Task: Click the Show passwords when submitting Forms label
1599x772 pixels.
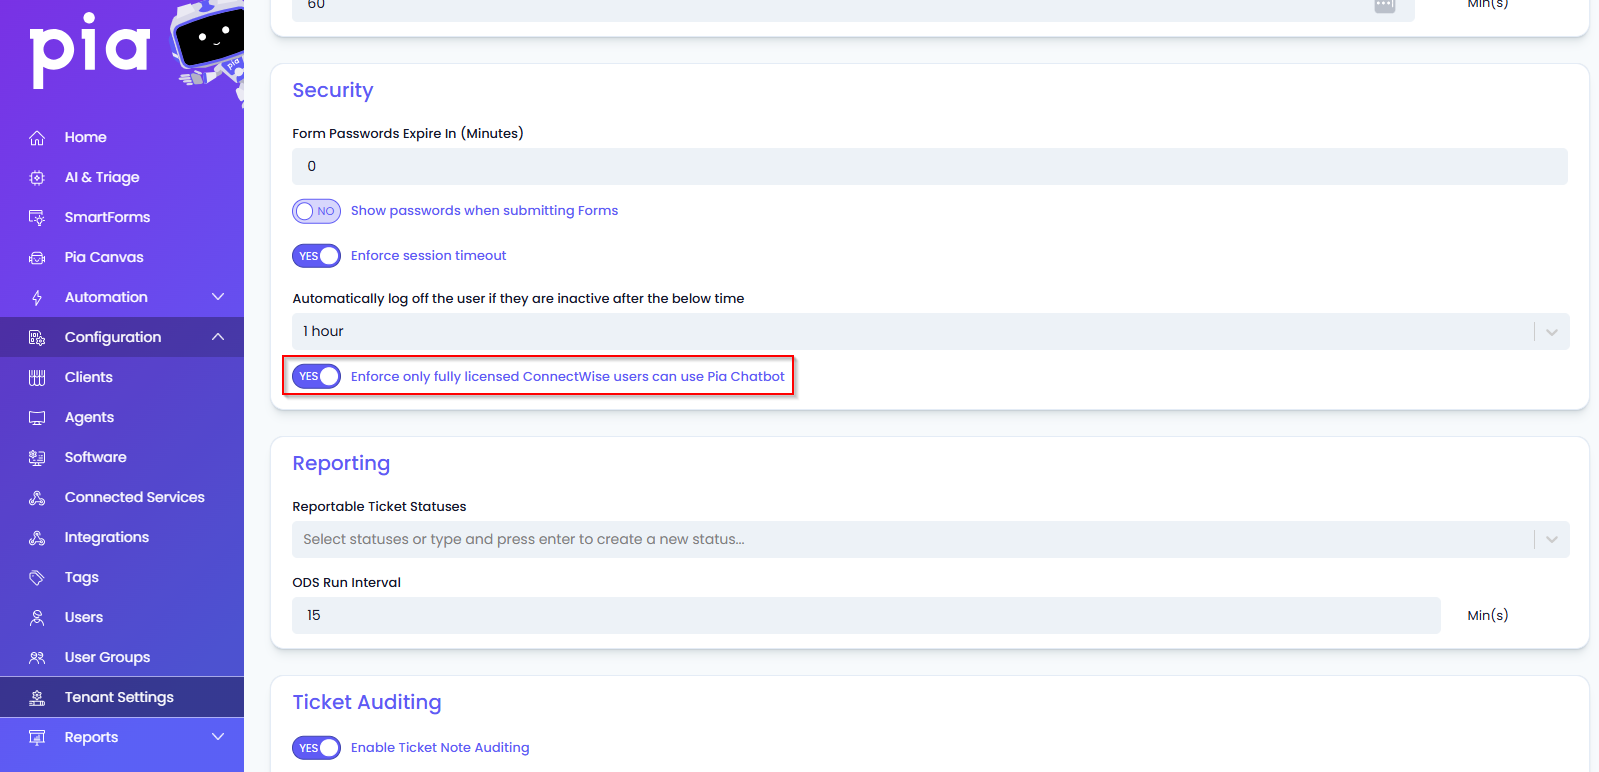Action: (484, 211)
